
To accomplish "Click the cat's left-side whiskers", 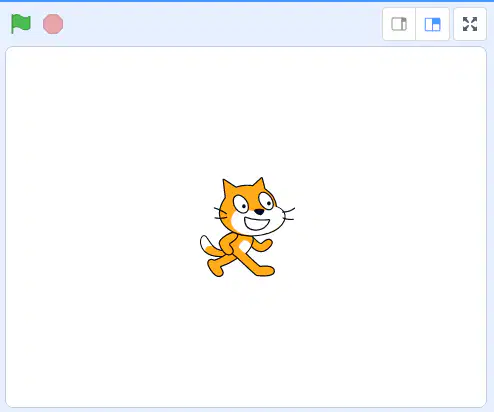I will tap(220, 213).
